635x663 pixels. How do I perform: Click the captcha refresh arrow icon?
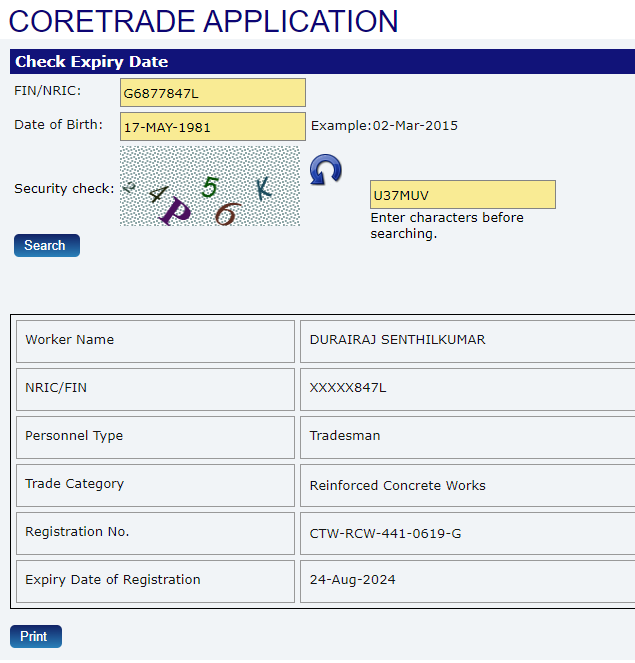coord(324,170)
